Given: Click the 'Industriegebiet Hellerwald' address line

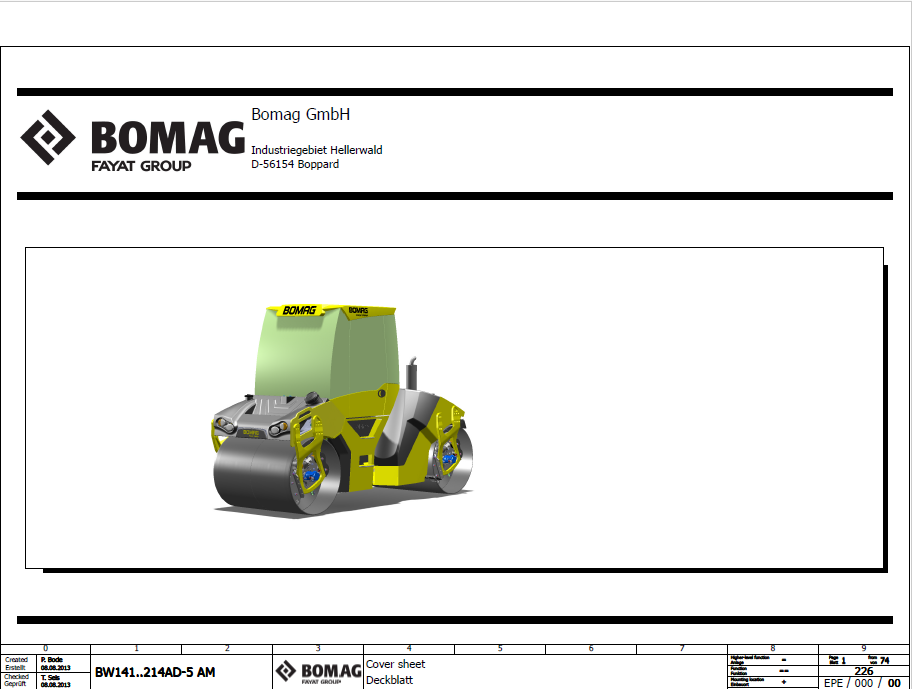Looking at the screenshot, I should [316, 150].
